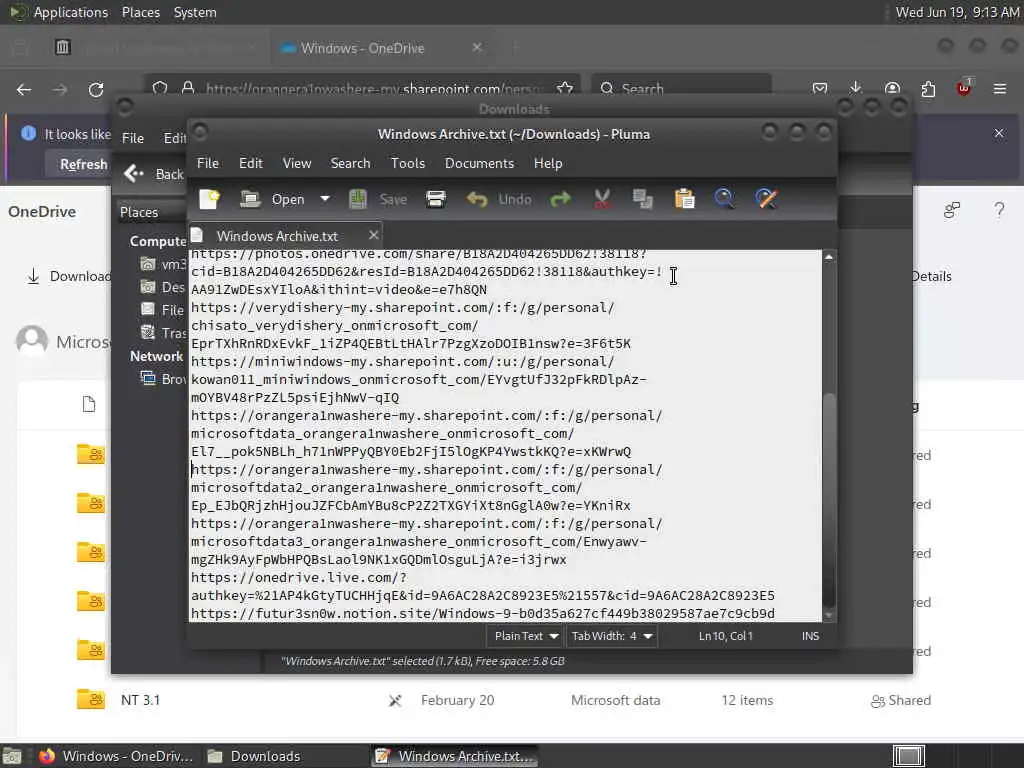Viewport: 1024px width, 768px height.
Task: Open the Tab Width dropdown
Action: point(612,636)
